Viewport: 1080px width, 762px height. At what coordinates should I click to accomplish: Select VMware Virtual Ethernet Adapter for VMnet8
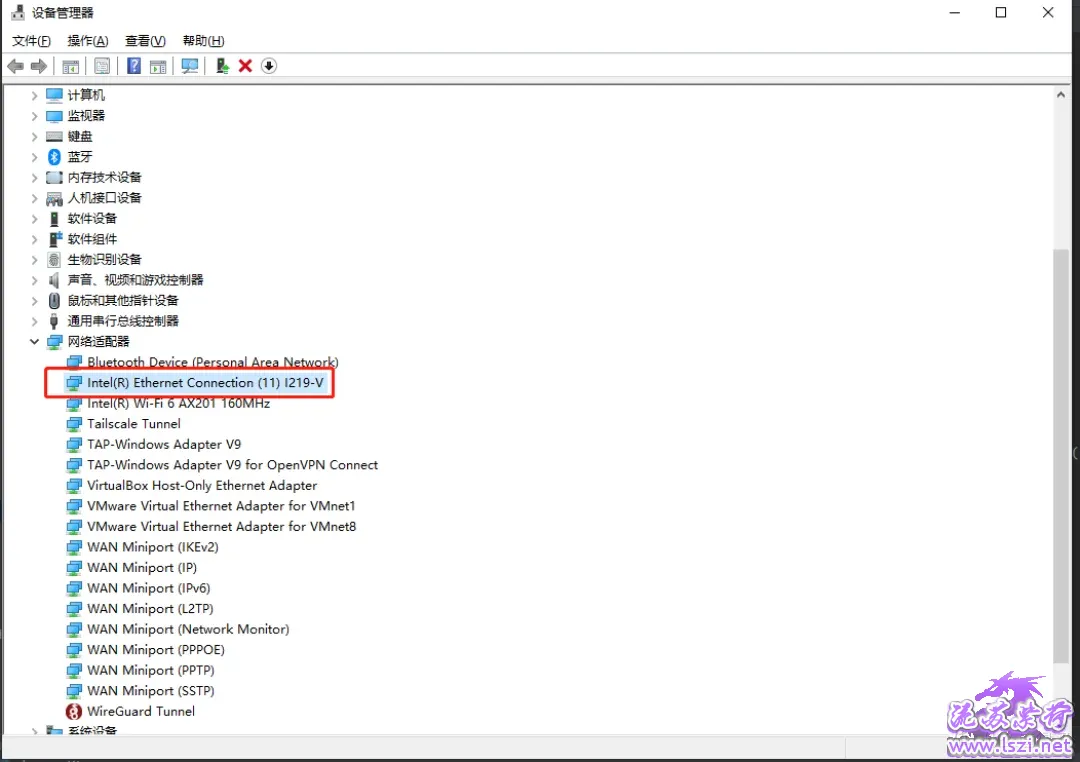click(x=222, y=527)
